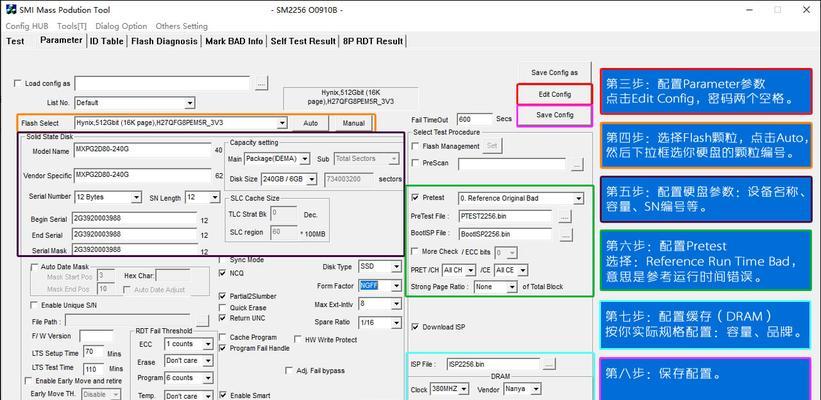Toggle Flash Management checkbox
Image resolution: width=821 pixels, height=400 pixels.
[416, 146]
